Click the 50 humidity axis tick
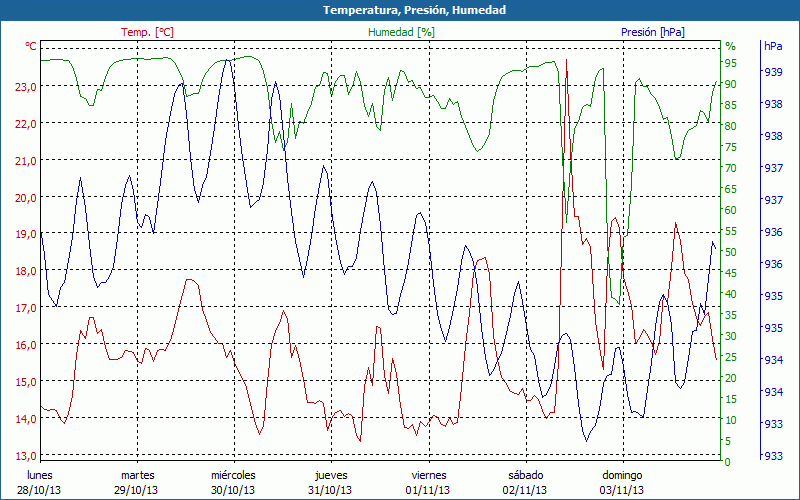The image size is (800, 500). coord(730,252)
